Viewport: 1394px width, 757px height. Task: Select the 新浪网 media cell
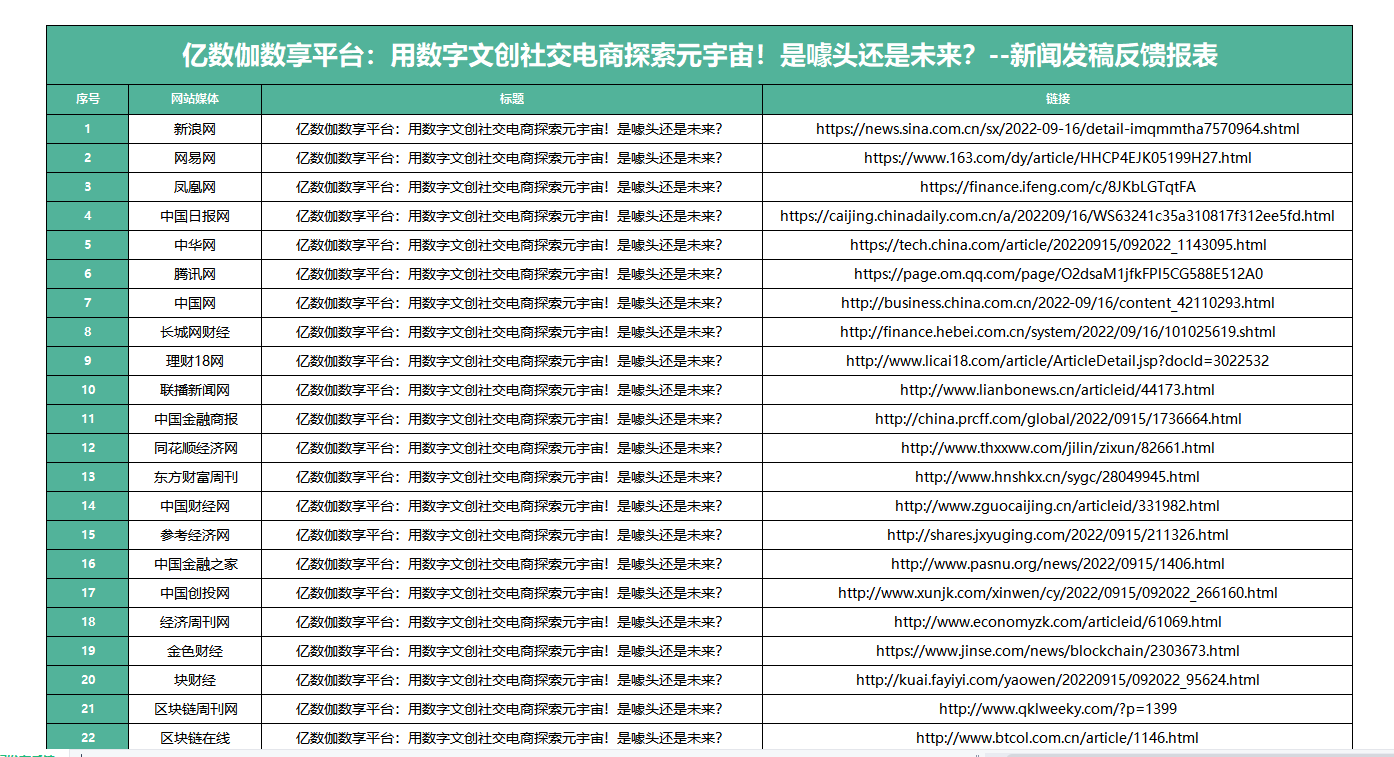[x=195, y=129]
